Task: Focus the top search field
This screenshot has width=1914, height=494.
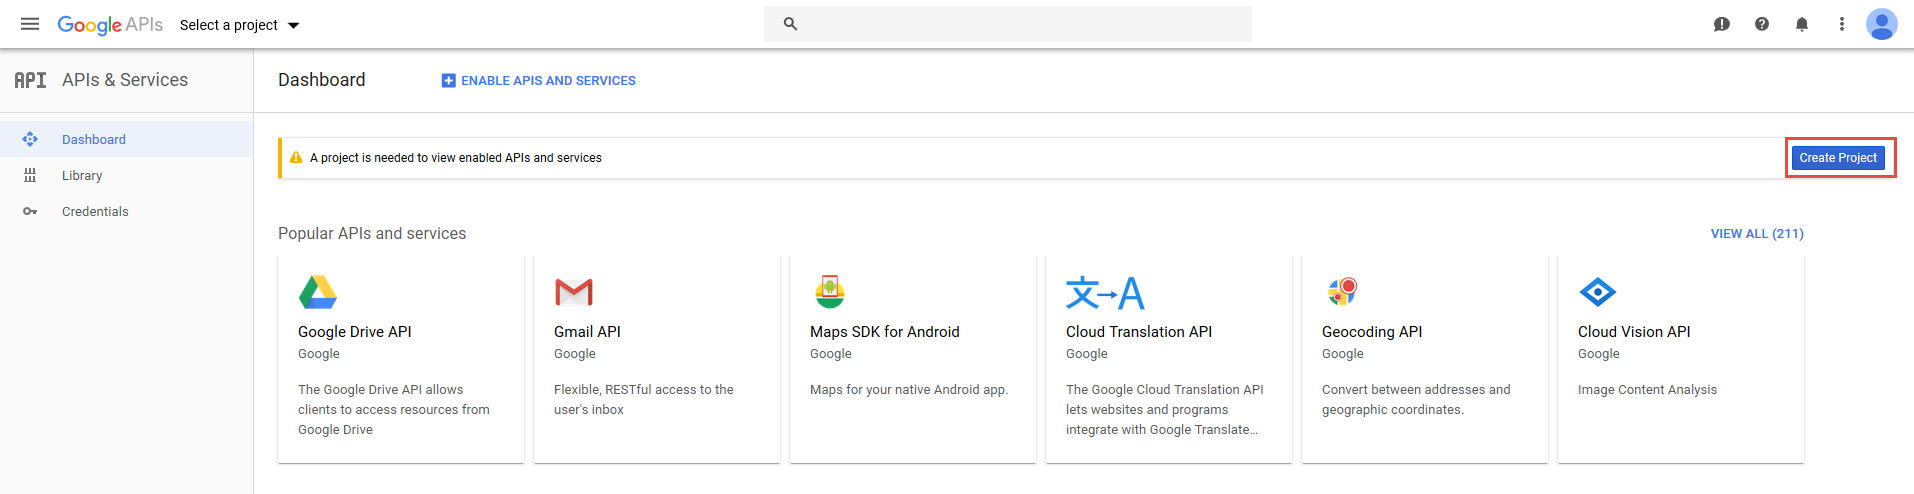Action: click(1008, 24)
